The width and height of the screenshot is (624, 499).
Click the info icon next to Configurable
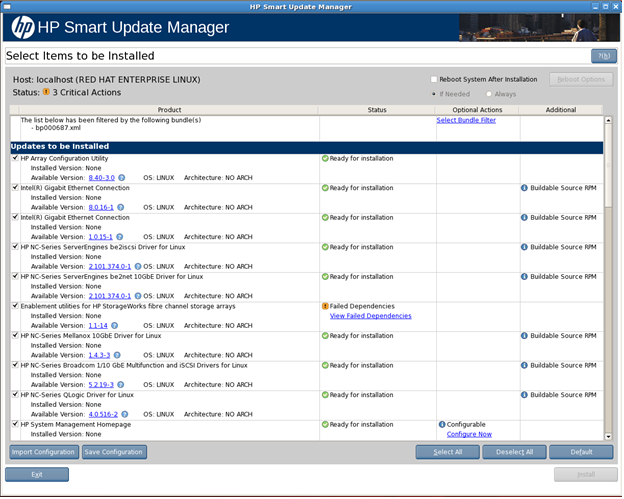(442, 424)
